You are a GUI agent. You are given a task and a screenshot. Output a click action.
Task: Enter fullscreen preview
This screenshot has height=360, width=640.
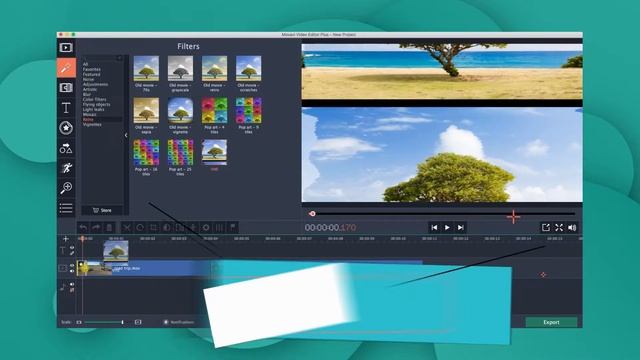point(559,227)
